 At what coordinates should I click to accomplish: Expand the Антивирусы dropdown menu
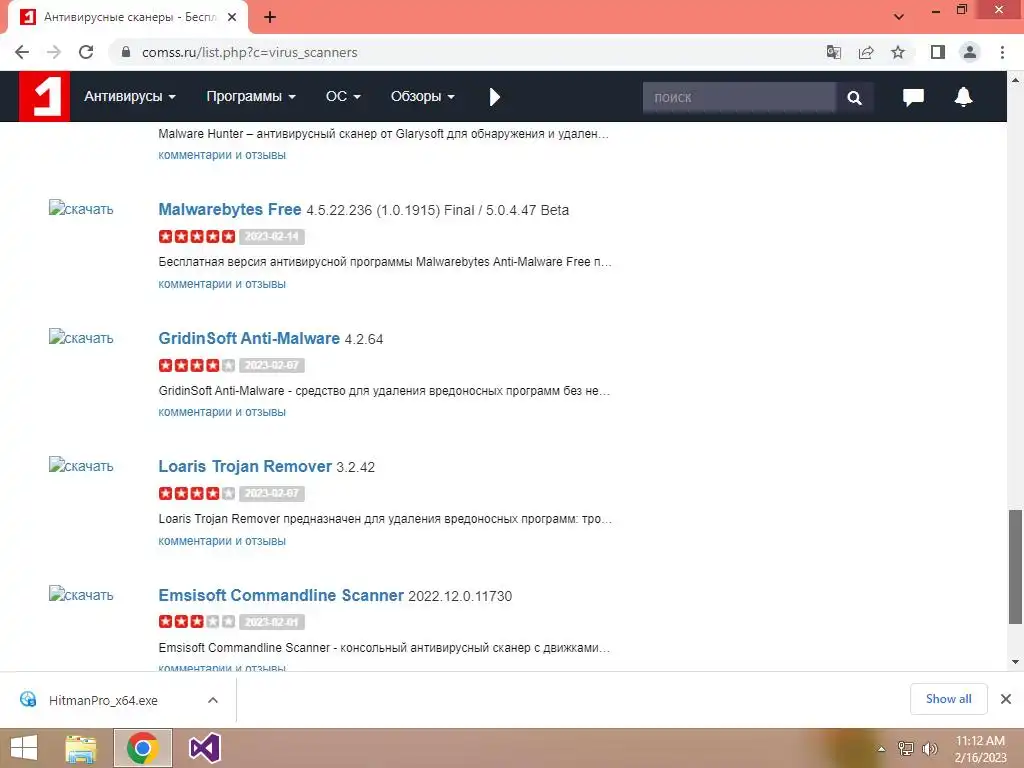click(129, 97)
